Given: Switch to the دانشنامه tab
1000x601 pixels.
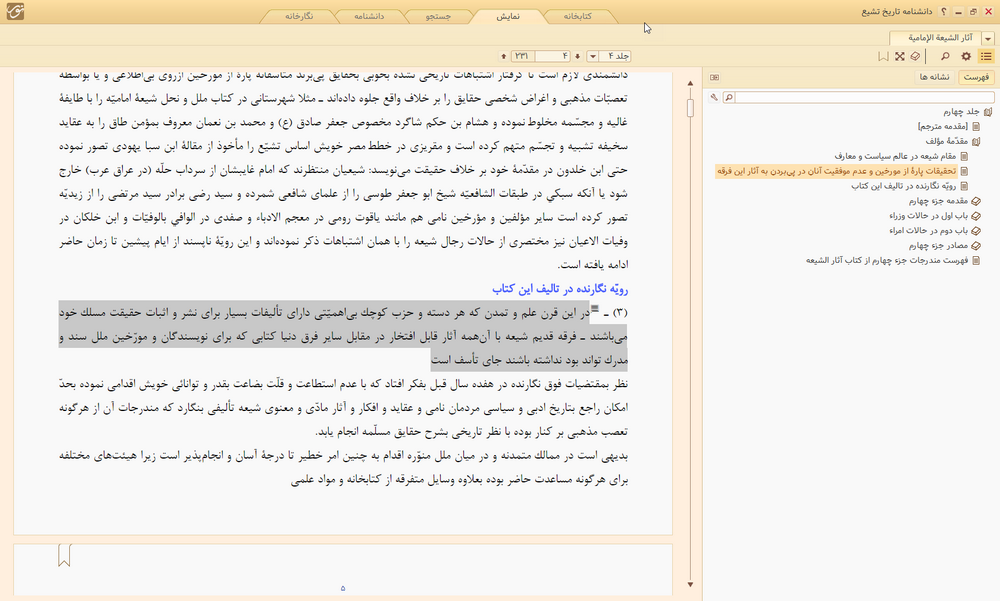Looking at the screenshot, I should 369,17.
